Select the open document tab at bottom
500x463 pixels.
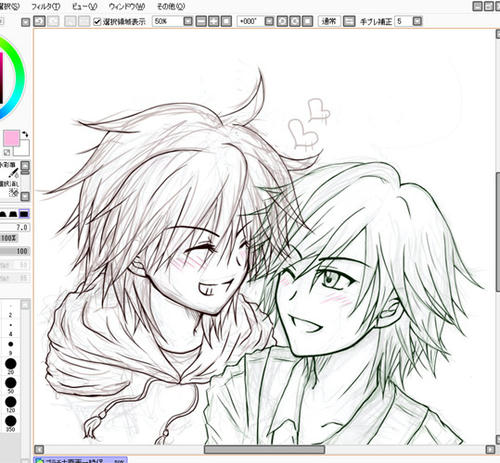[80, 460]
